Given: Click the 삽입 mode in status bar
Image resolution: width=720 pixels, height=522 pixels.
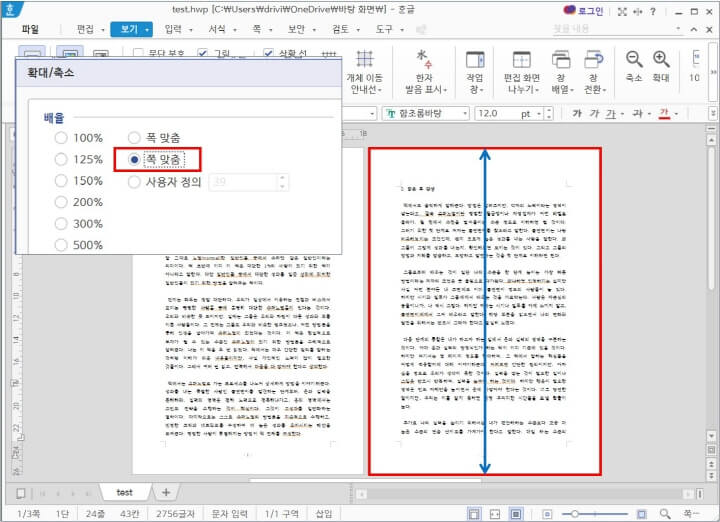Looking at the screenshot, I should click(x=324, y=514).
